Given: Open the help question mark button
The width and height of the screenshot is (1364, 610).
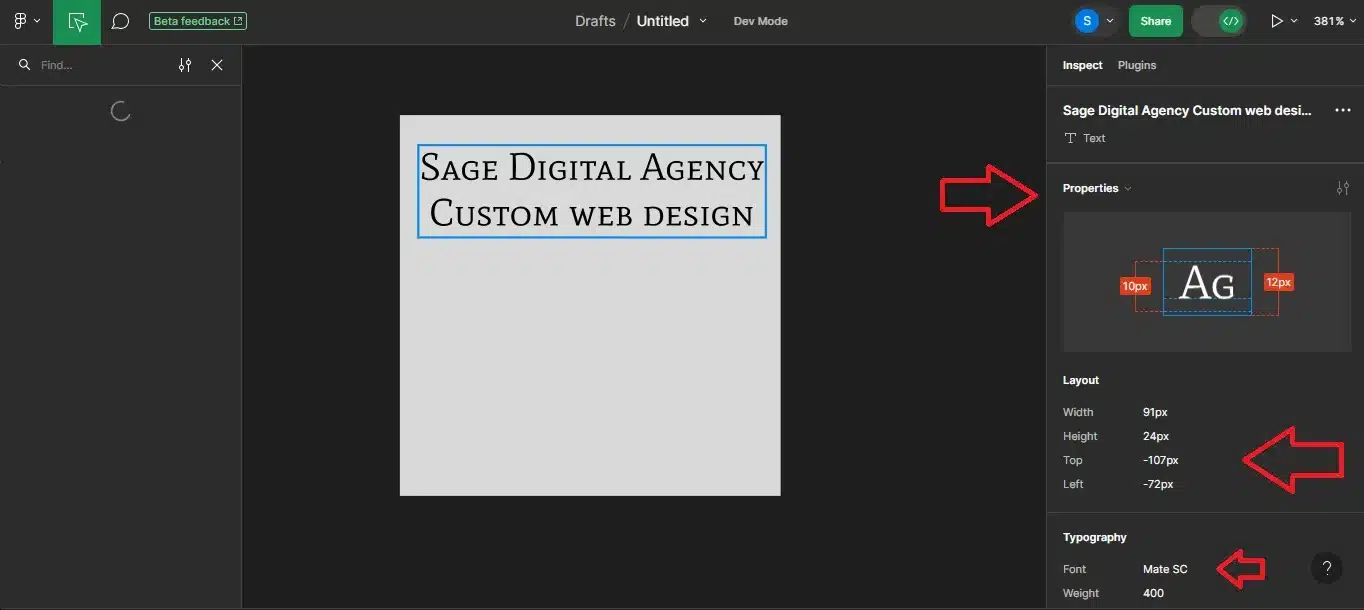Looking at the screenshot, I should click(x=1327, y=569).
